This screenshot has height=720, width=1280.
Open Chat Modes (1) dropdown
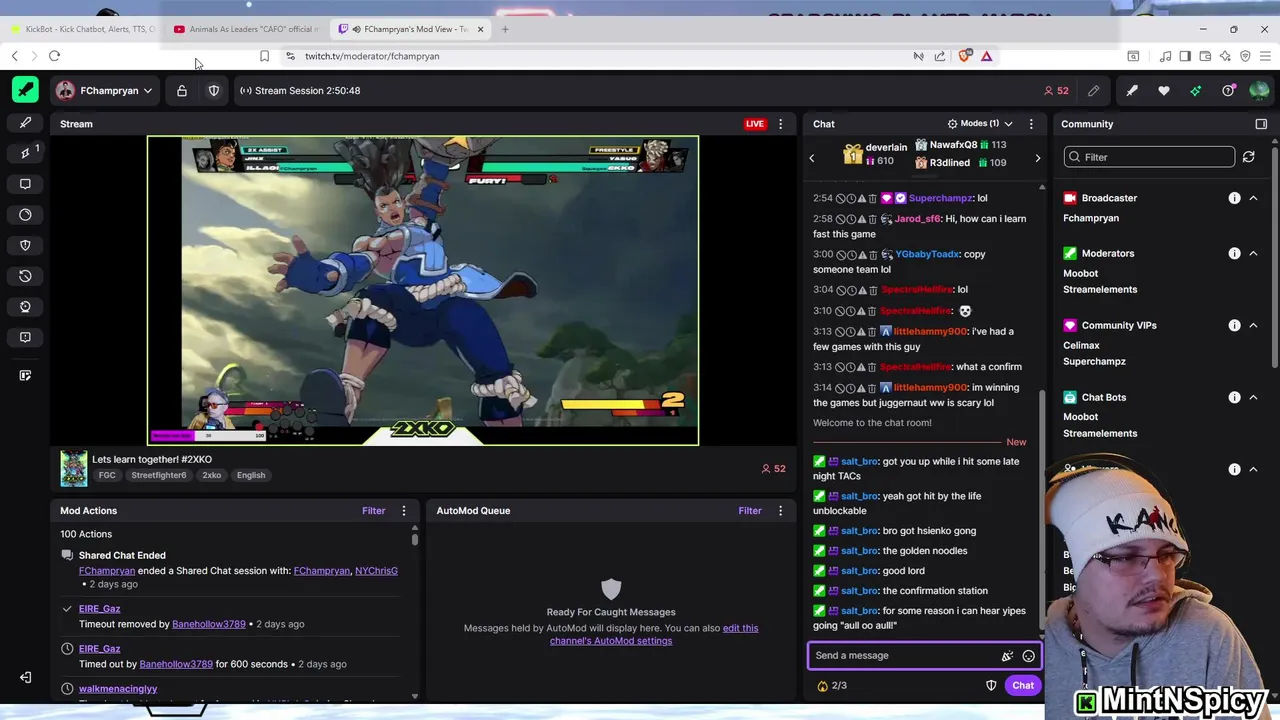[x=980, y=124]
